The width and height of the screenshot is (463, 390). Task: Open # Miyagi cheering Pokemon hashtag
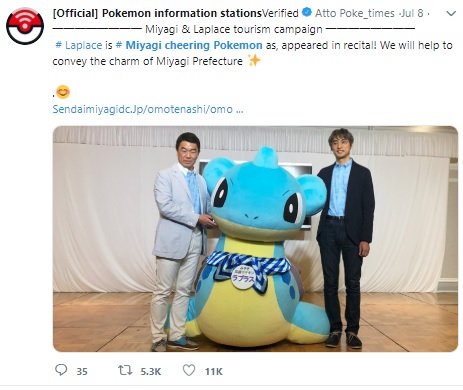tap(189, 45)
